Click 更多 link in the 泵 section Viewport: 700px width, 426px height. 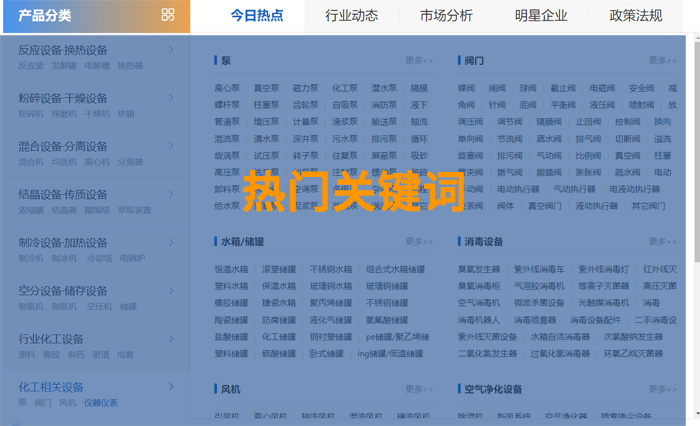tap(419, 61)
